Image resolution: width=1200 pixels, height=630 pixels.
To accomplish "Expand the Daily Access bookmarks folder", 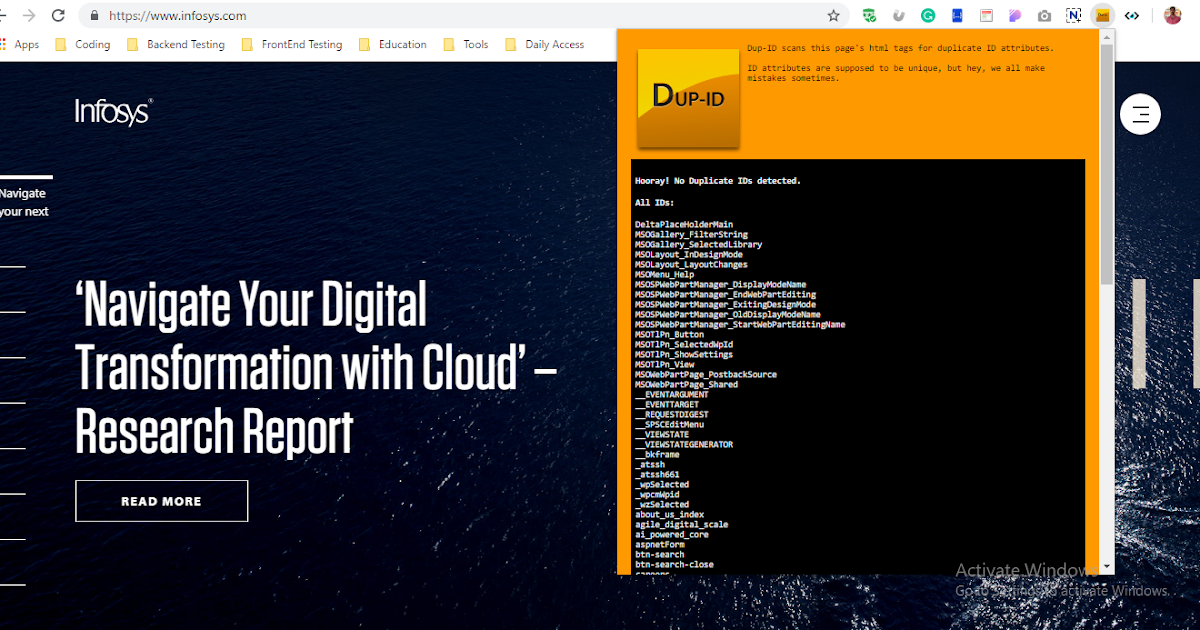I will click(x=555, y=44).
